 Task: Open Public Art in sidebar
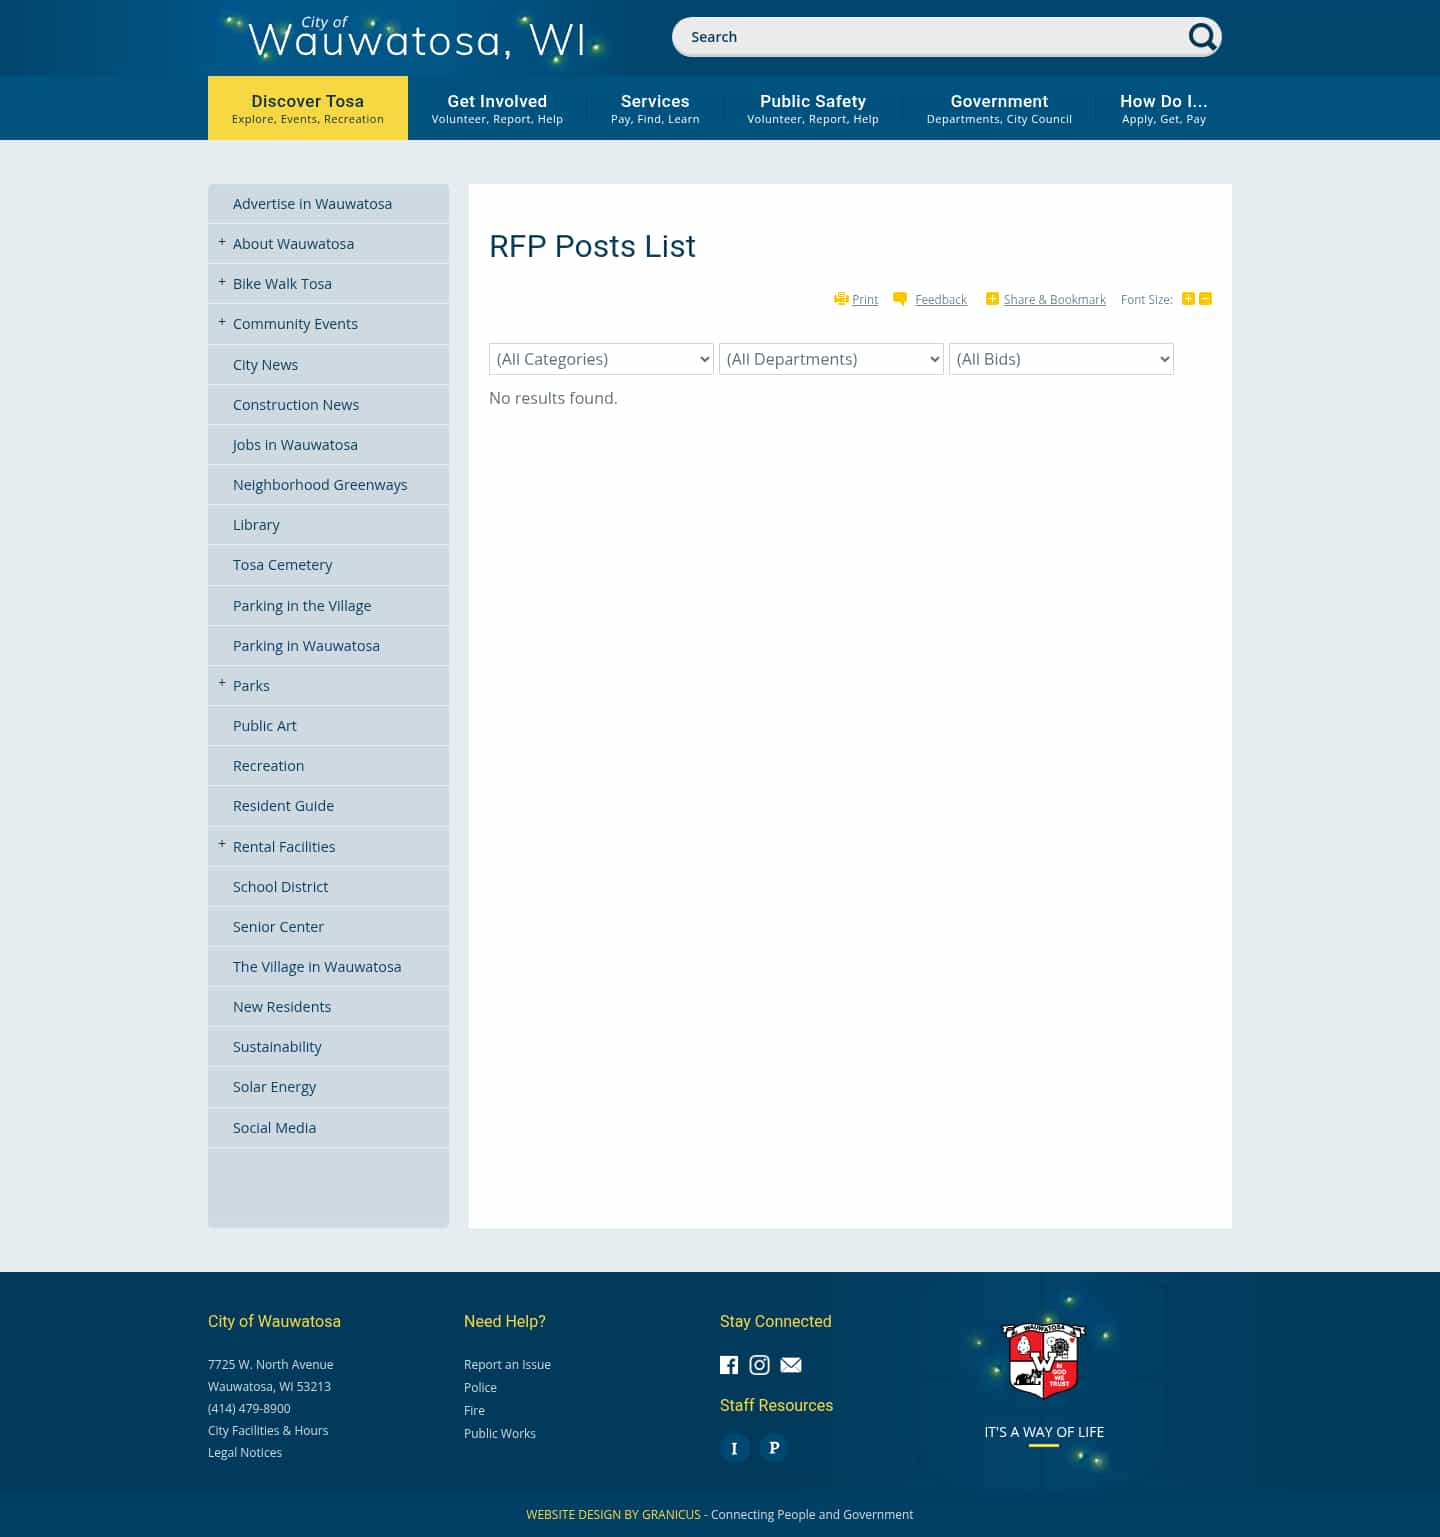tap(328, 726)
